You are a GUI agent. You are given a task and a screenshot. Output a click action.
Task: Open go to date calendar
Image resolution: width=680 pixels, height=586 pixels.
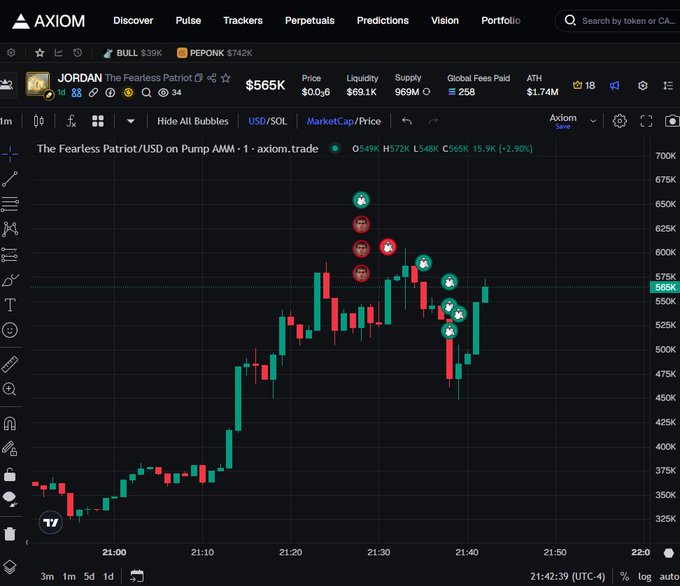137,576
